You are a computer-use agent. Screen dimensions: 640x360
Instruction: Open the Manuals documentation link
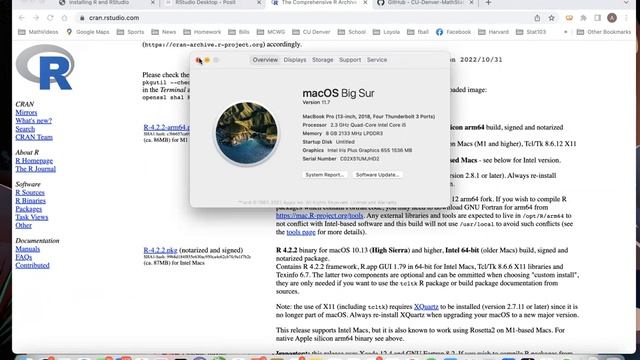click(27, 249)
